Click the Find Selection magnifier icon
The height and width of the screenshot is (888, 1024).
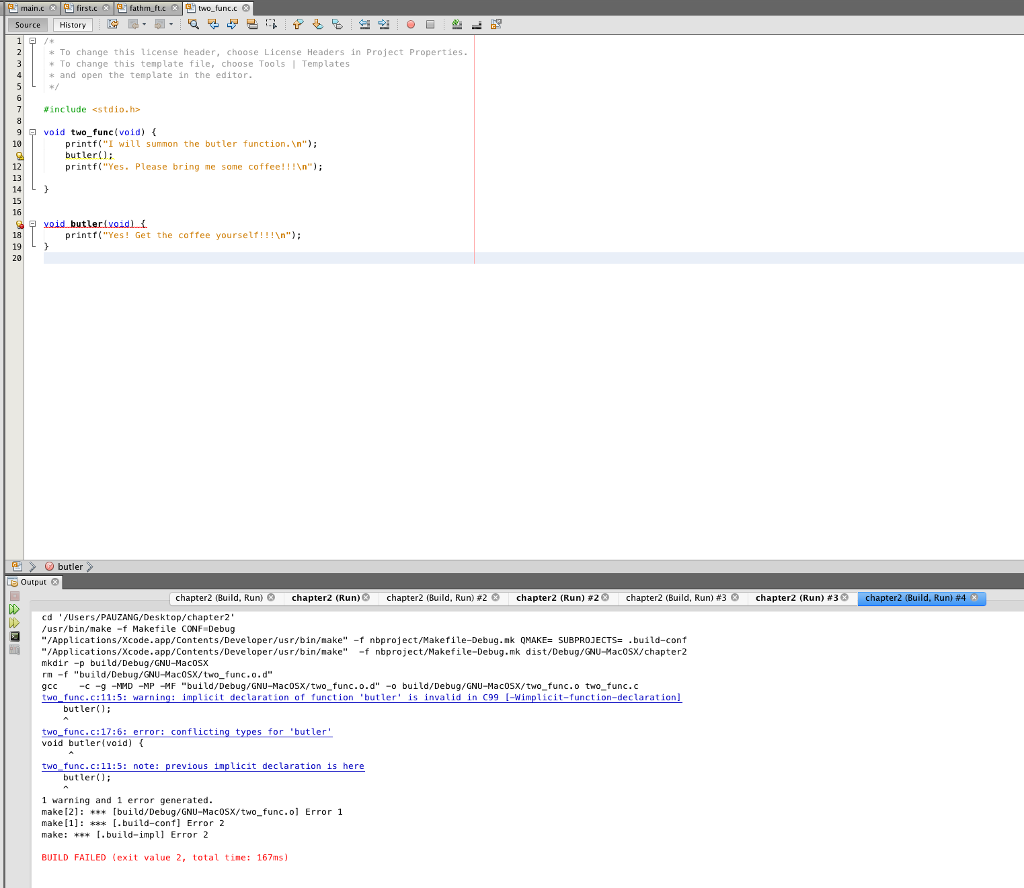193,24
